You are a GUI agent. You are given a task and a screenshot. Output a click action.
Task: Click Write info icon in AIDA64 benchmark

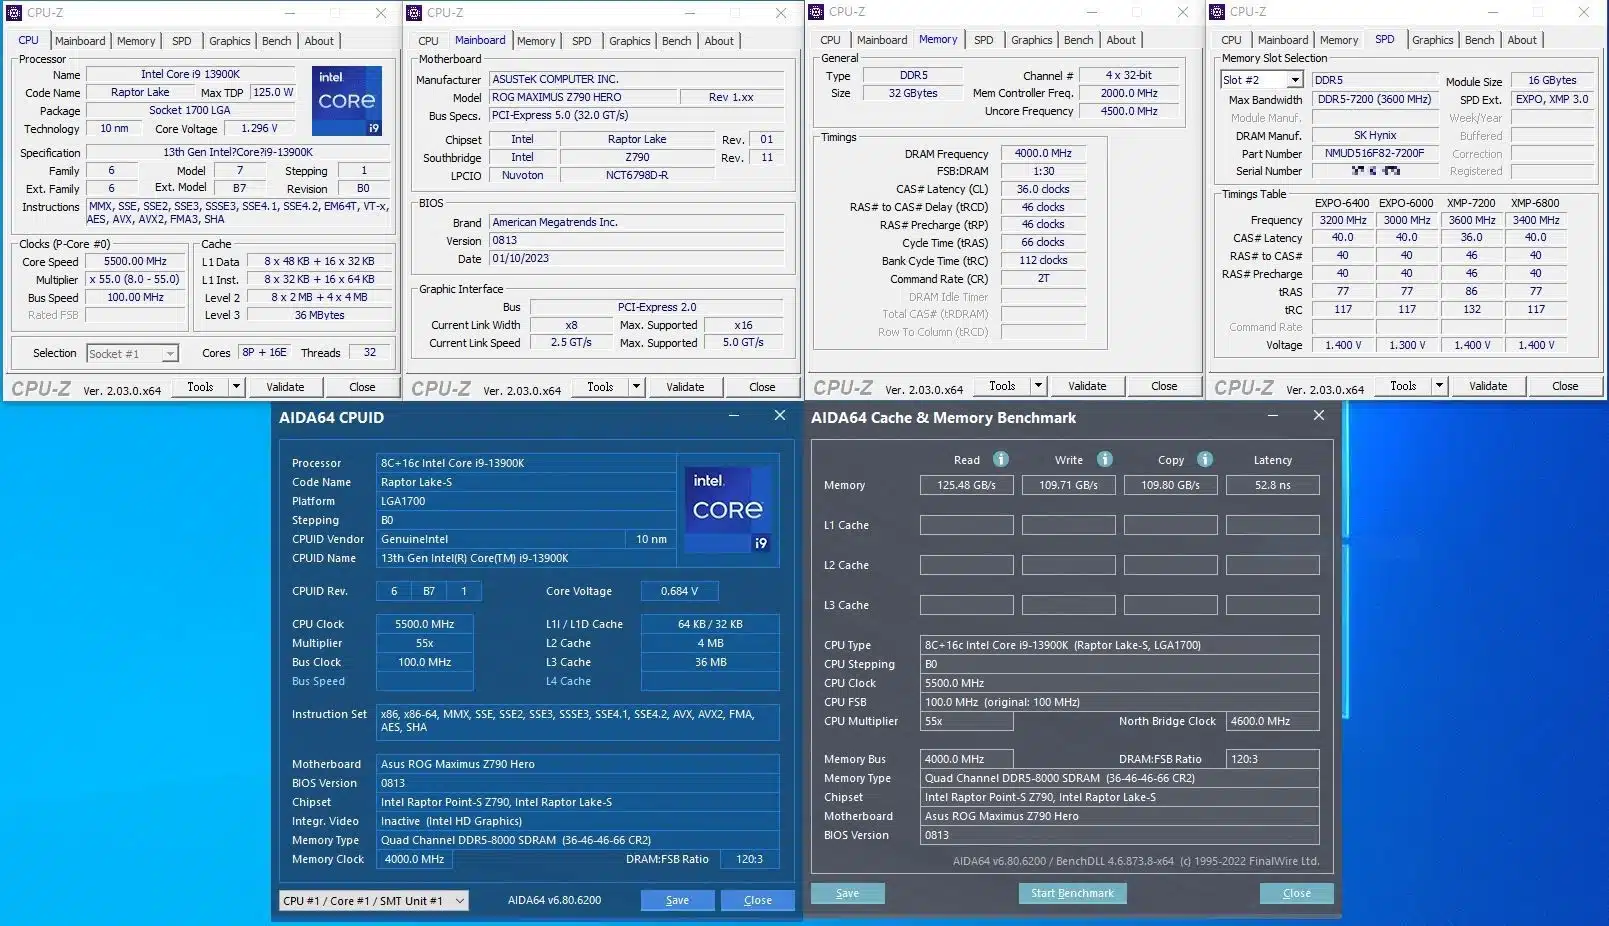[x=1104, y=459]
